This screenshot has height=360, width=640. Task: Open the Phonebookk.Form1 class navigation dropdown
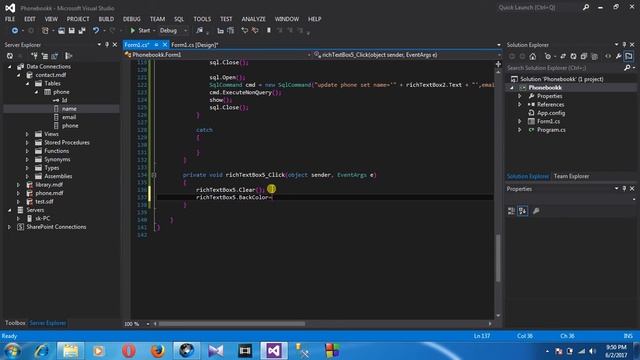[309, 55]
